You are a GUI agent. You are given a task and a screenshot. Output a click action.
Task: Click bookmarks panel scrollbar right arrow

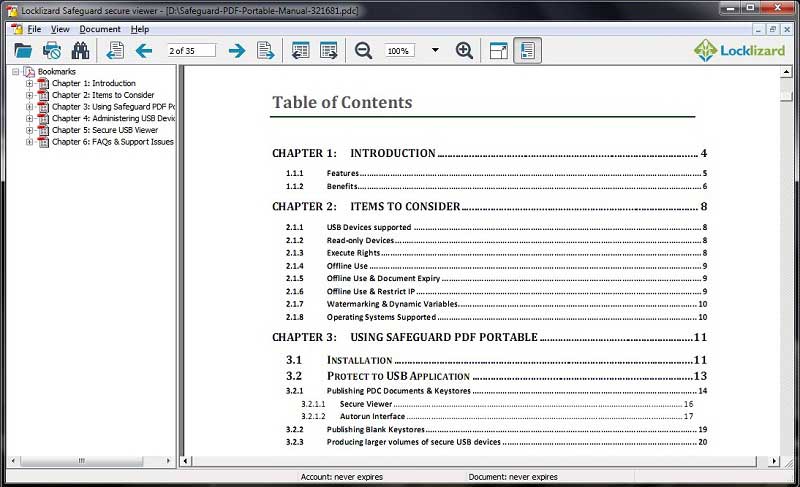click(168, 461)
